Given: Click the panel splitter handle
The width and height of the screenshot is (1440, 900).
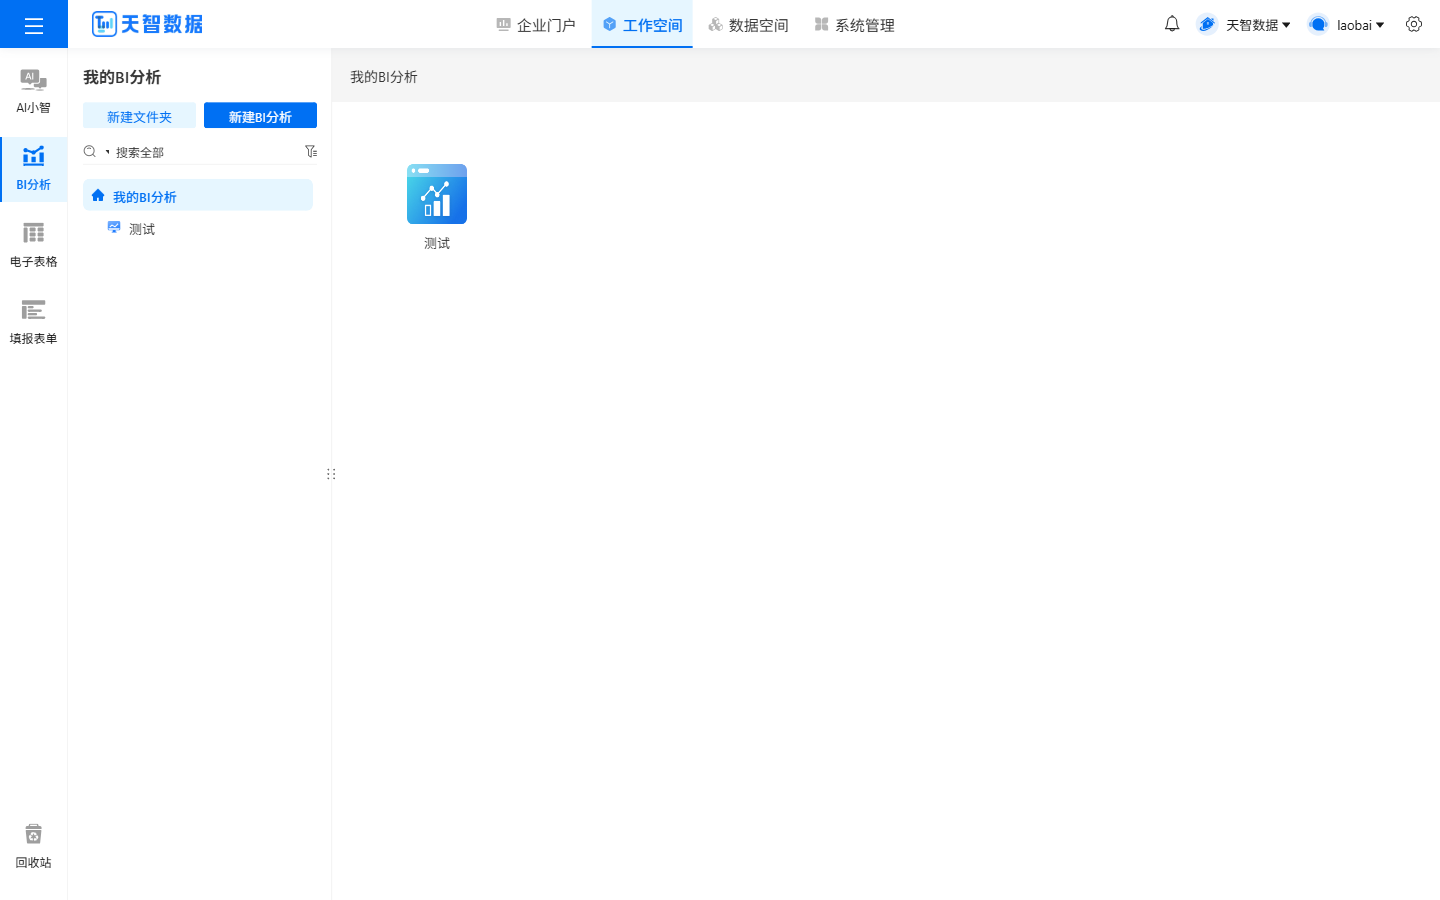Looking at the screenshot, I should tap(331, 474).
